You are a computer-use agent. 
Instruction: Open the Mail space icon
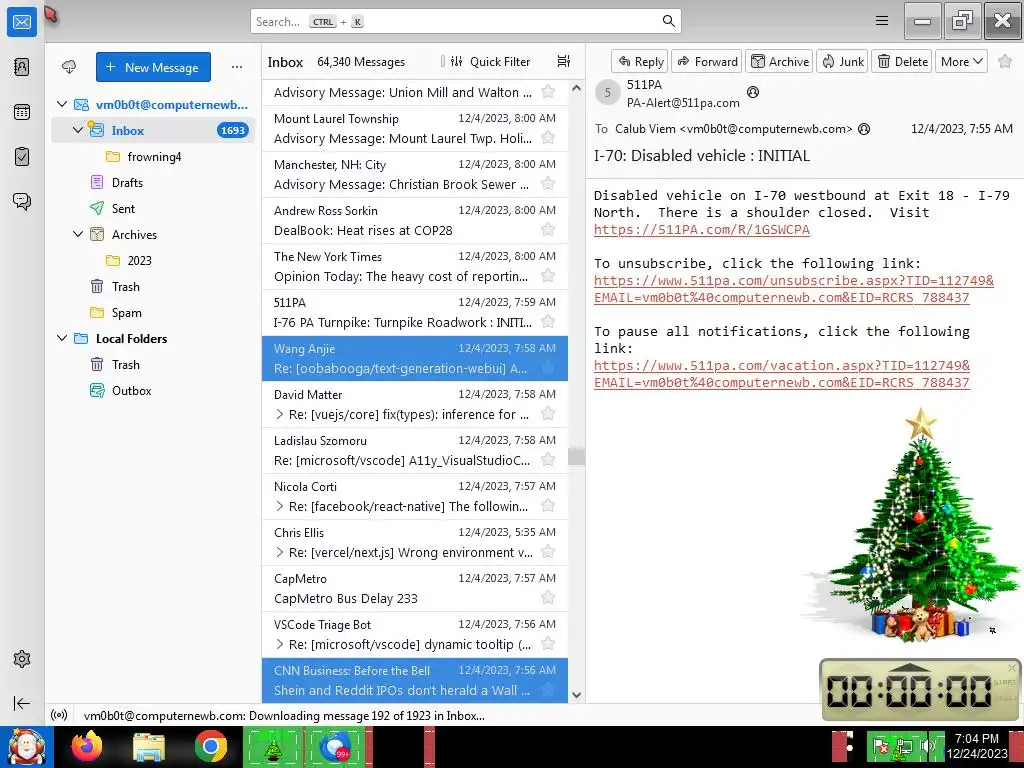[x=22, y=22]
